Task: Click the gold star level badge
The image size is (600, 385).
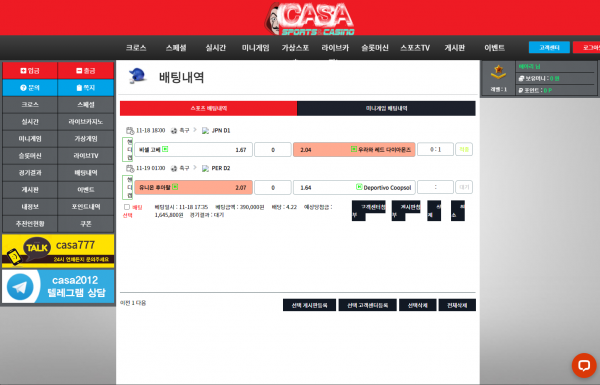Action: (x=498, y=72)
